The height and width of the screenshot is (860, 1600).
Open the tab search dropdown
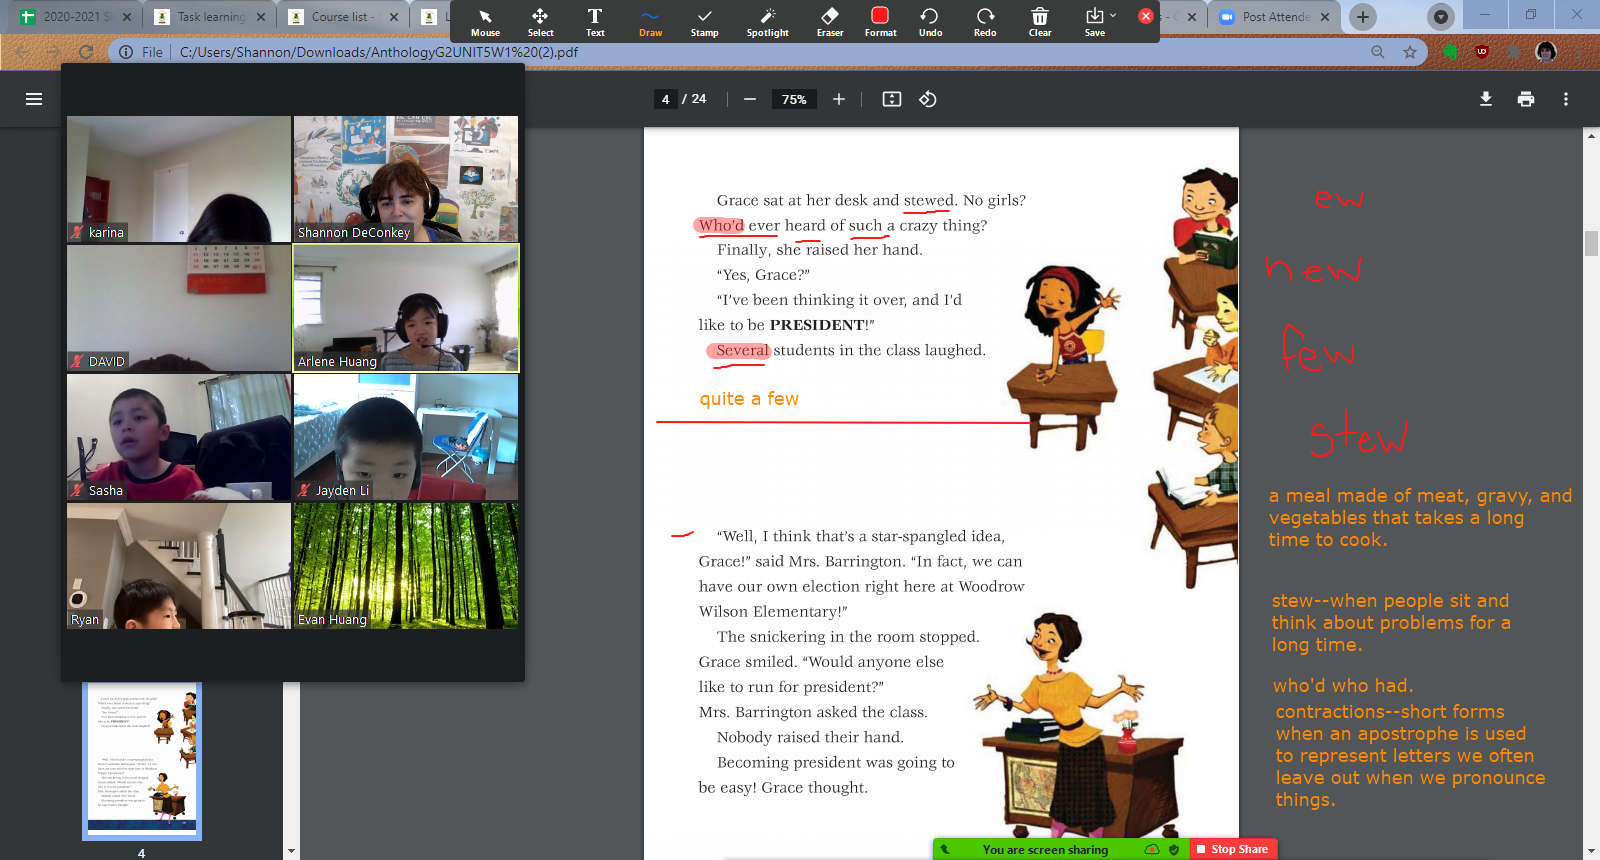tap(1440, 17)
